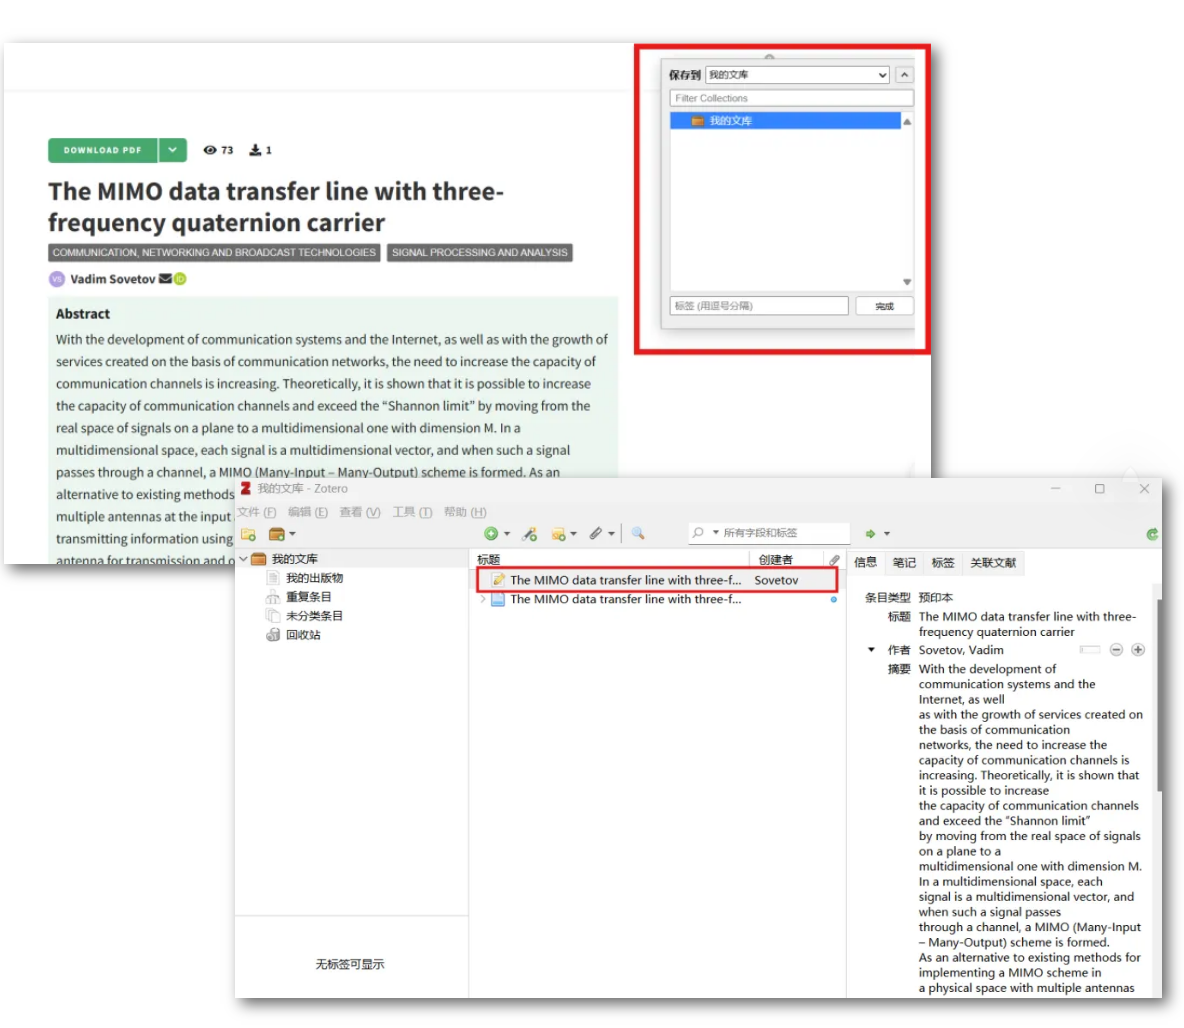Switch to the 关联文献 tab
Image resolution: width=1184 pixels, height=1028 pixels.
point(993,563)
